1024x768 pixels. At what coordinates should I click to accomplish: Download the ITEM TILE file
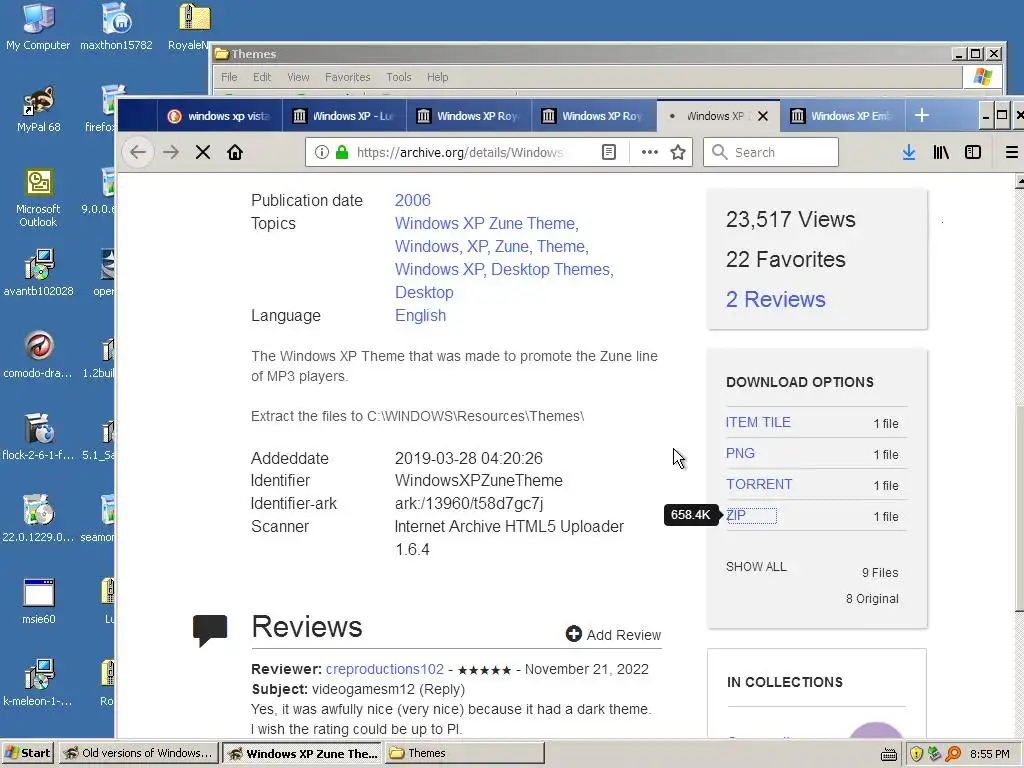[x=758, y=423]
